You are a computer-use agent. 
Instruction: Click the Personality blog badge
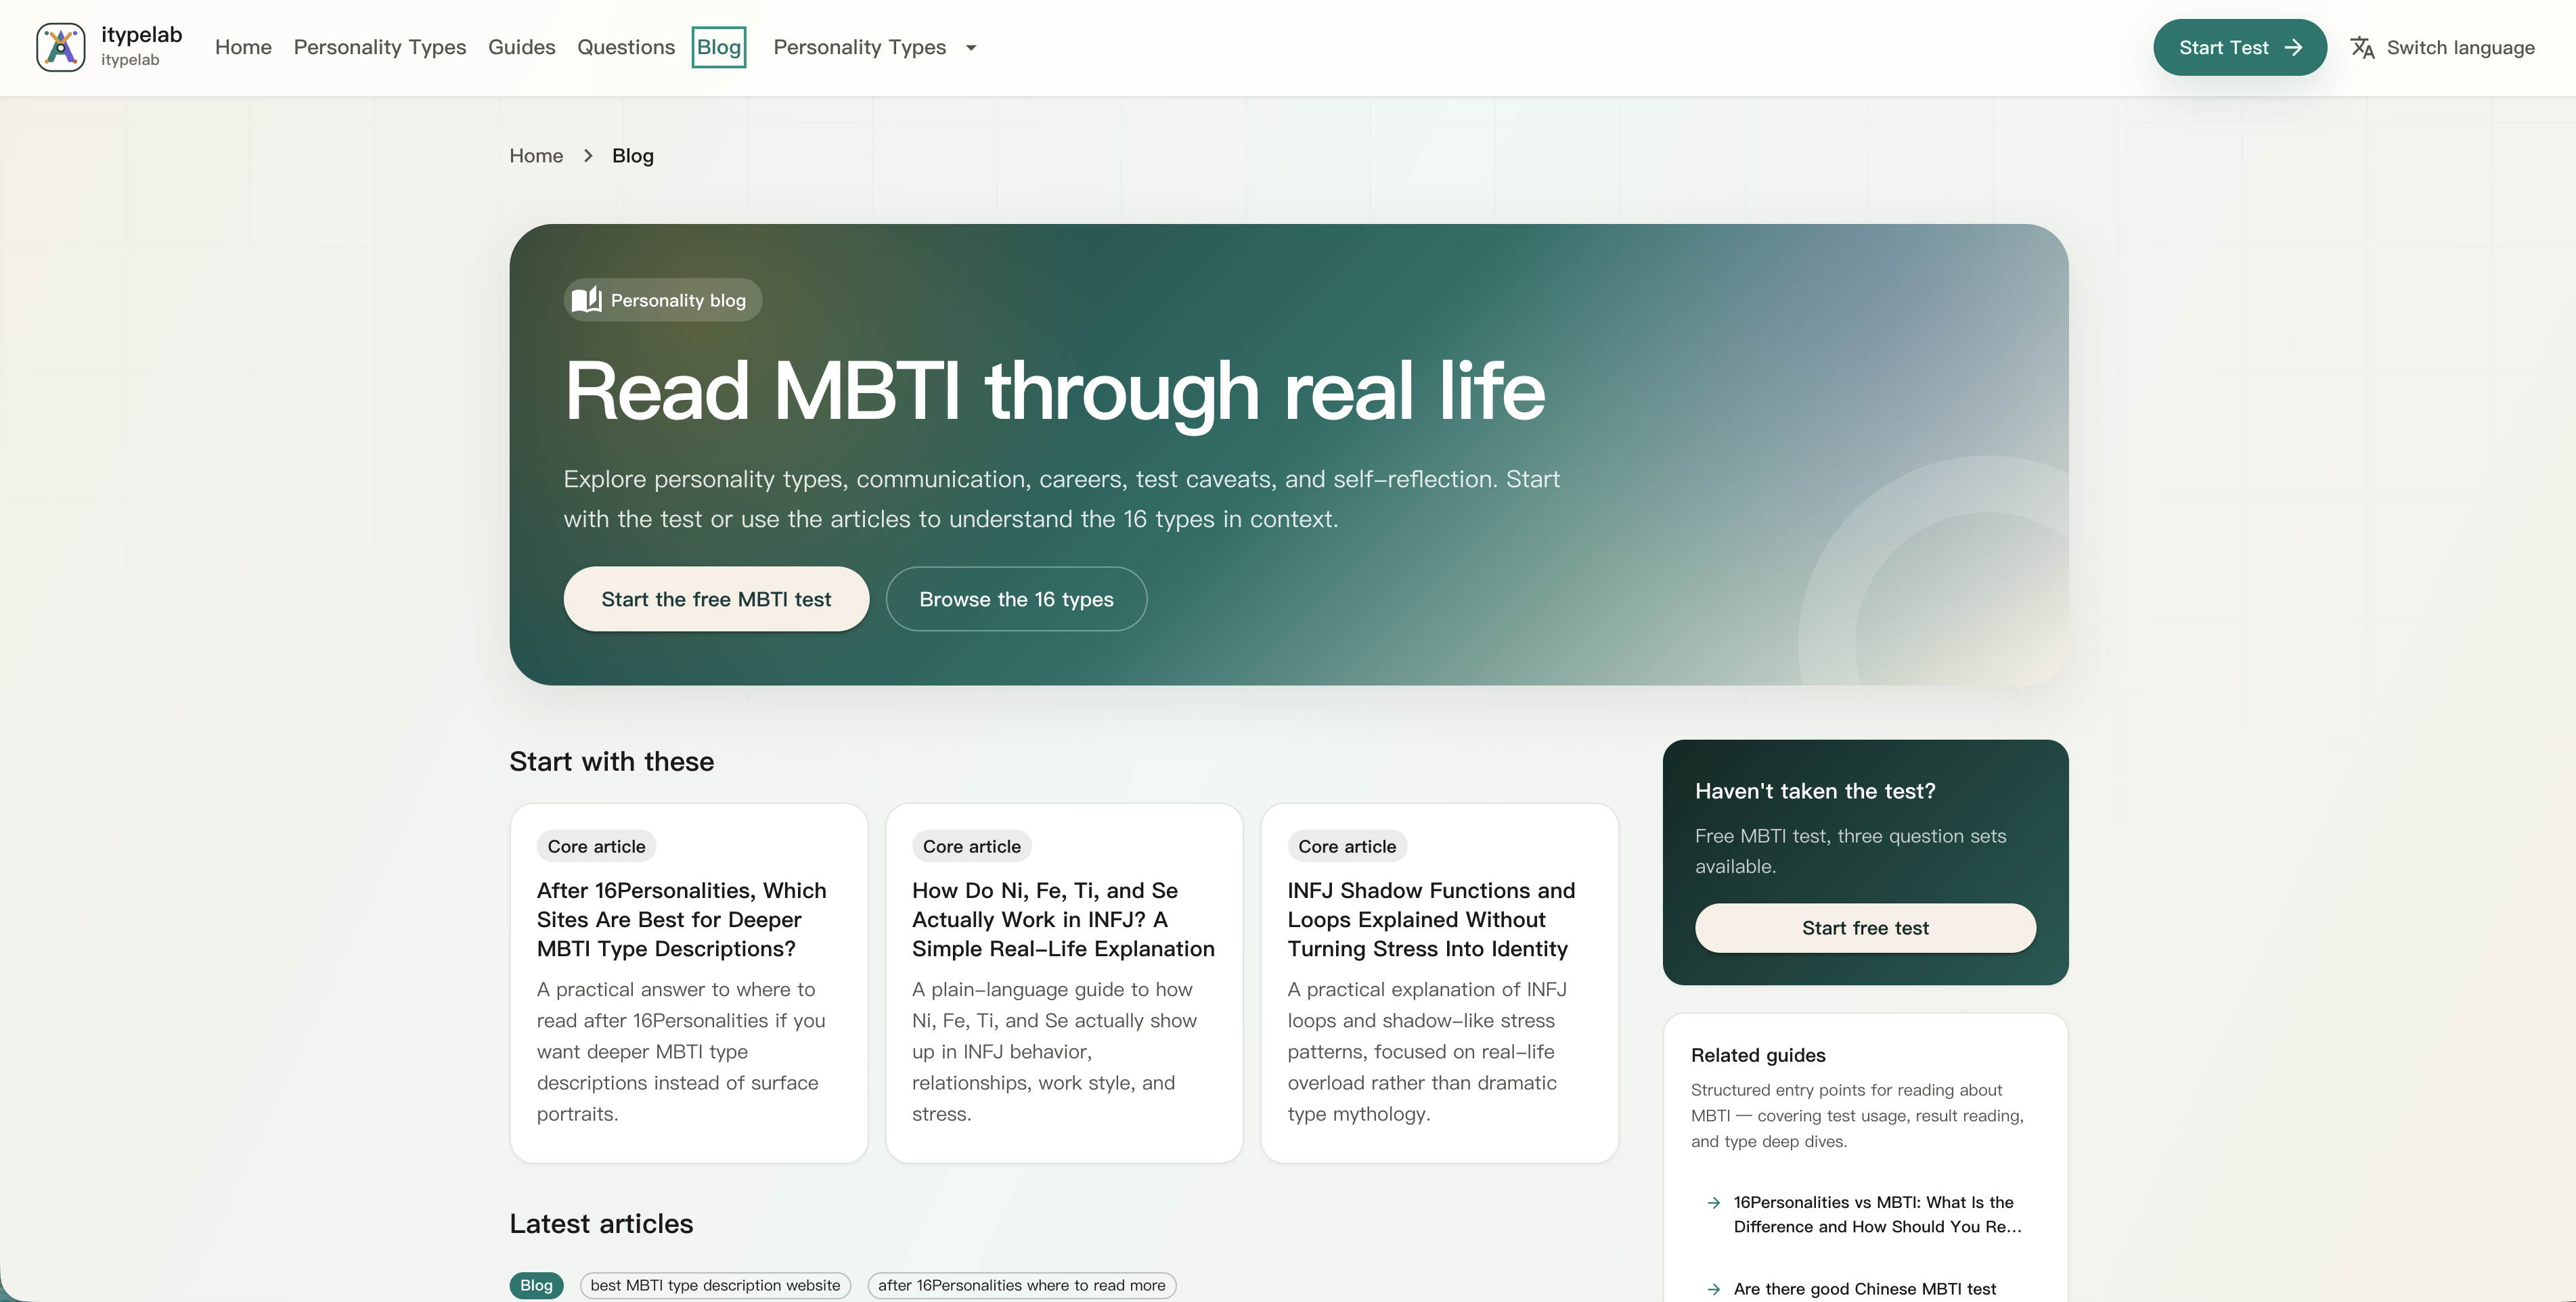(663, 300)
